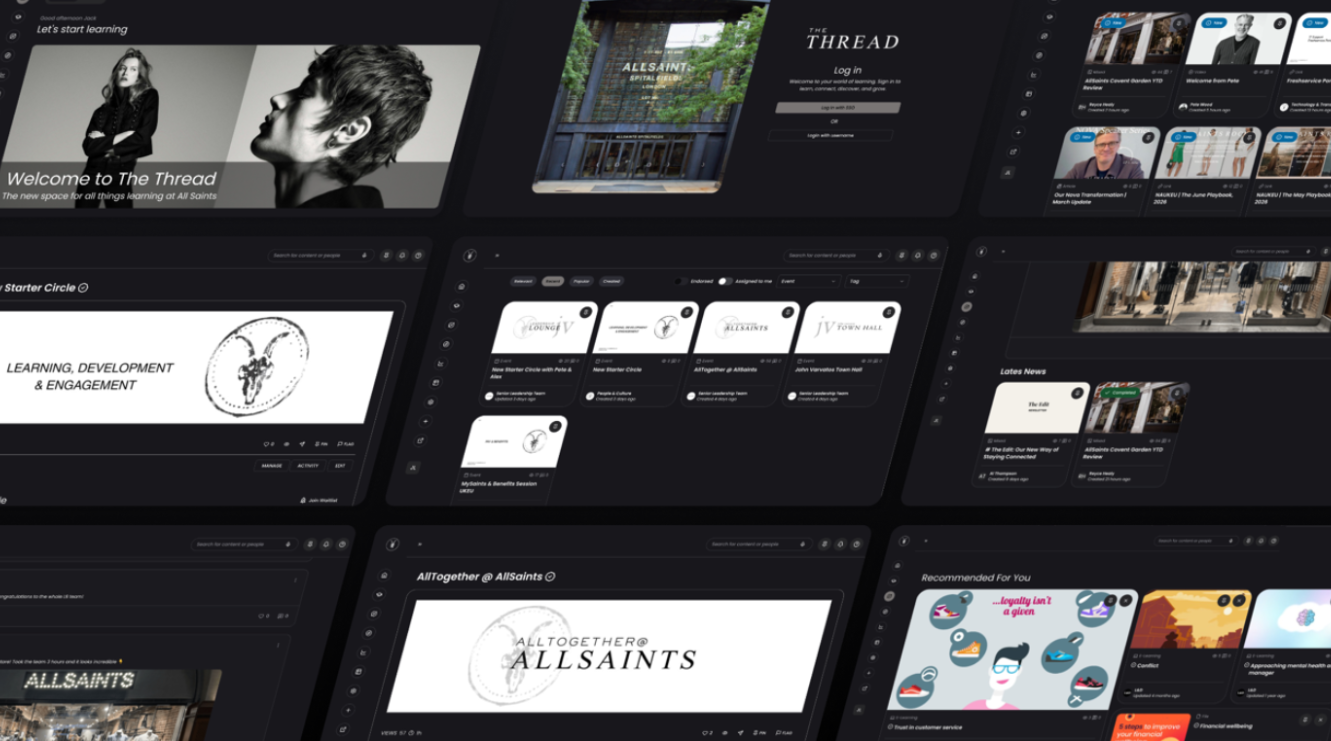Toggle the Assigned to me switch
Image resolution: width=1331 pixels, height=741 pixels.
pos(725,281)
